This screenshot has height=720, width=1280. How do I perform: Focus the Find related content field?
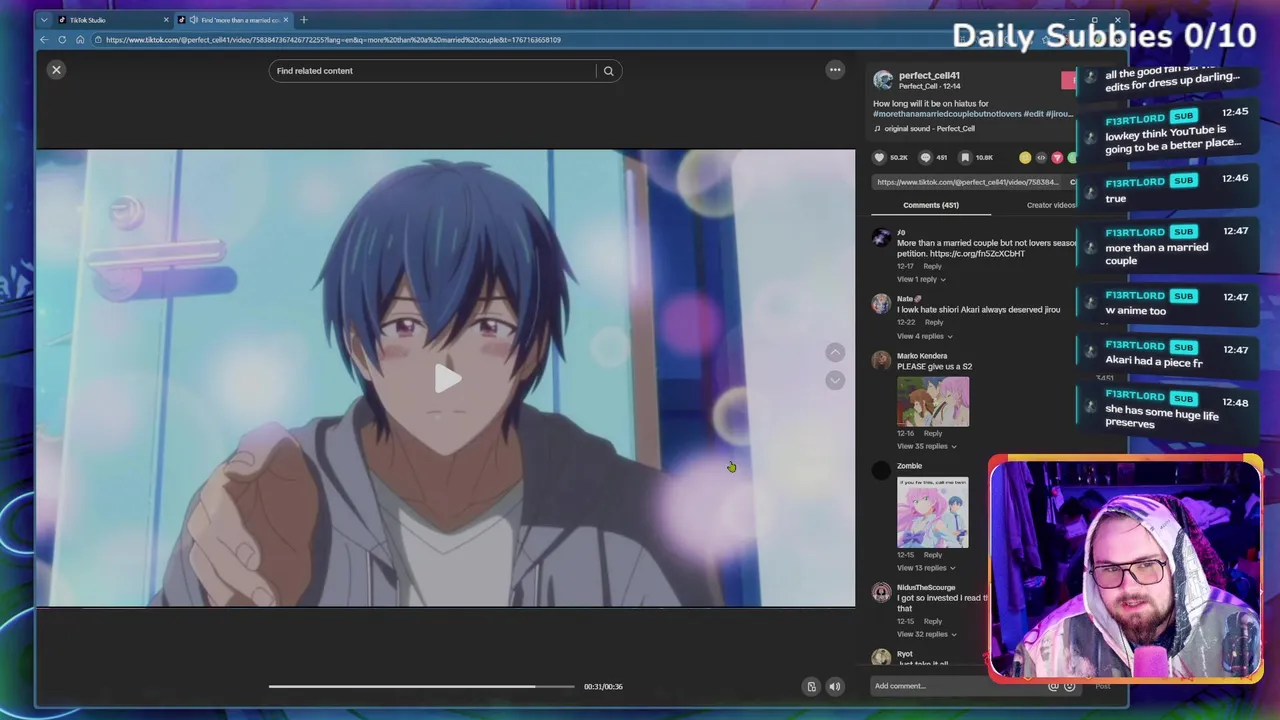tap(432, 71)
